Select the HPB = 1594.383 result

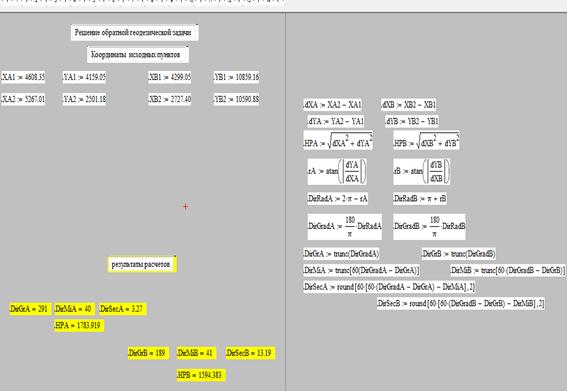(201, 375)
